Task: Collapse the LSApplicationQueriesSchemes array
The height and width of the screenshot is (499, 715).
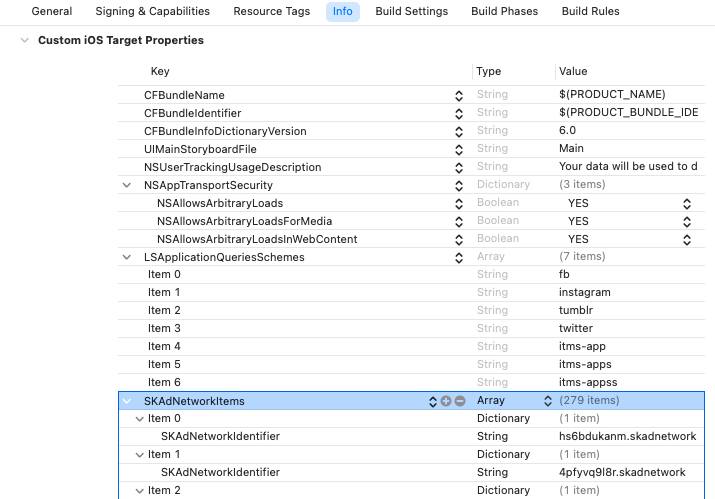Action: (127, 257)
